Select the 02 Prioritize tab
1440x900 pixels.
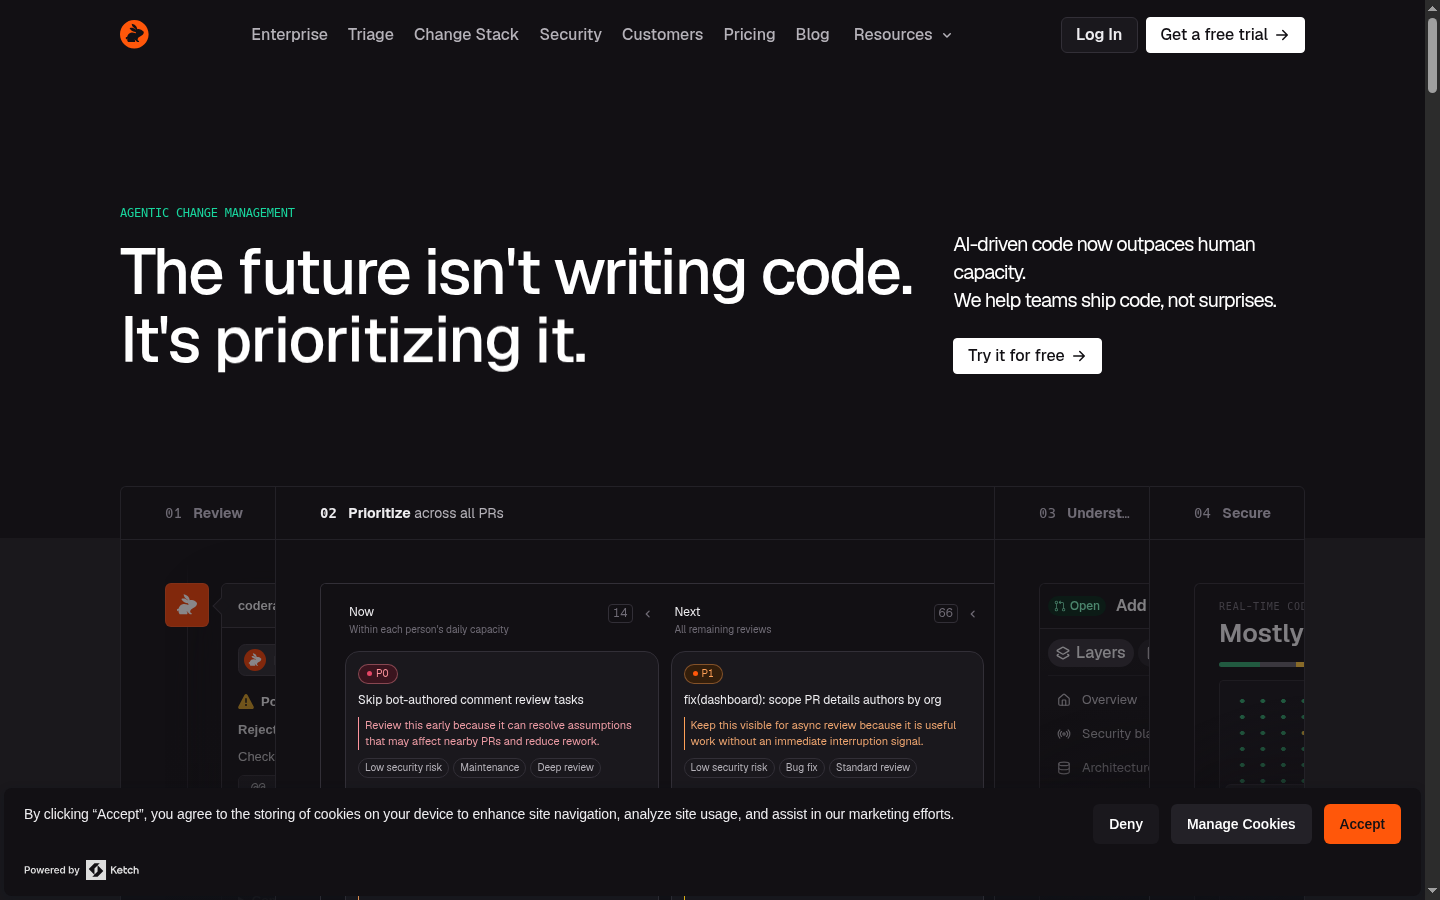point(635,513)
